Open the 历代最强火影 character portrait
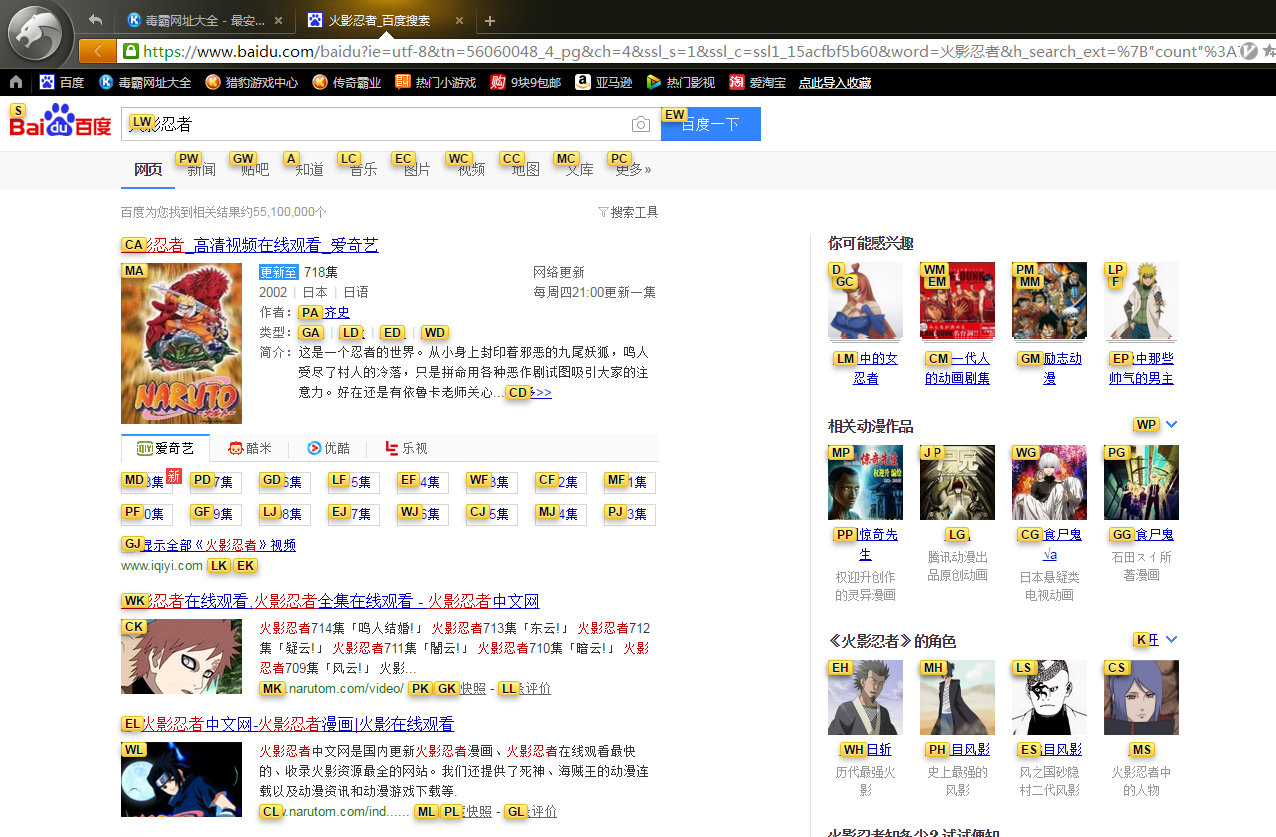This screenshot has height=837, width=1276. [865, 698]
